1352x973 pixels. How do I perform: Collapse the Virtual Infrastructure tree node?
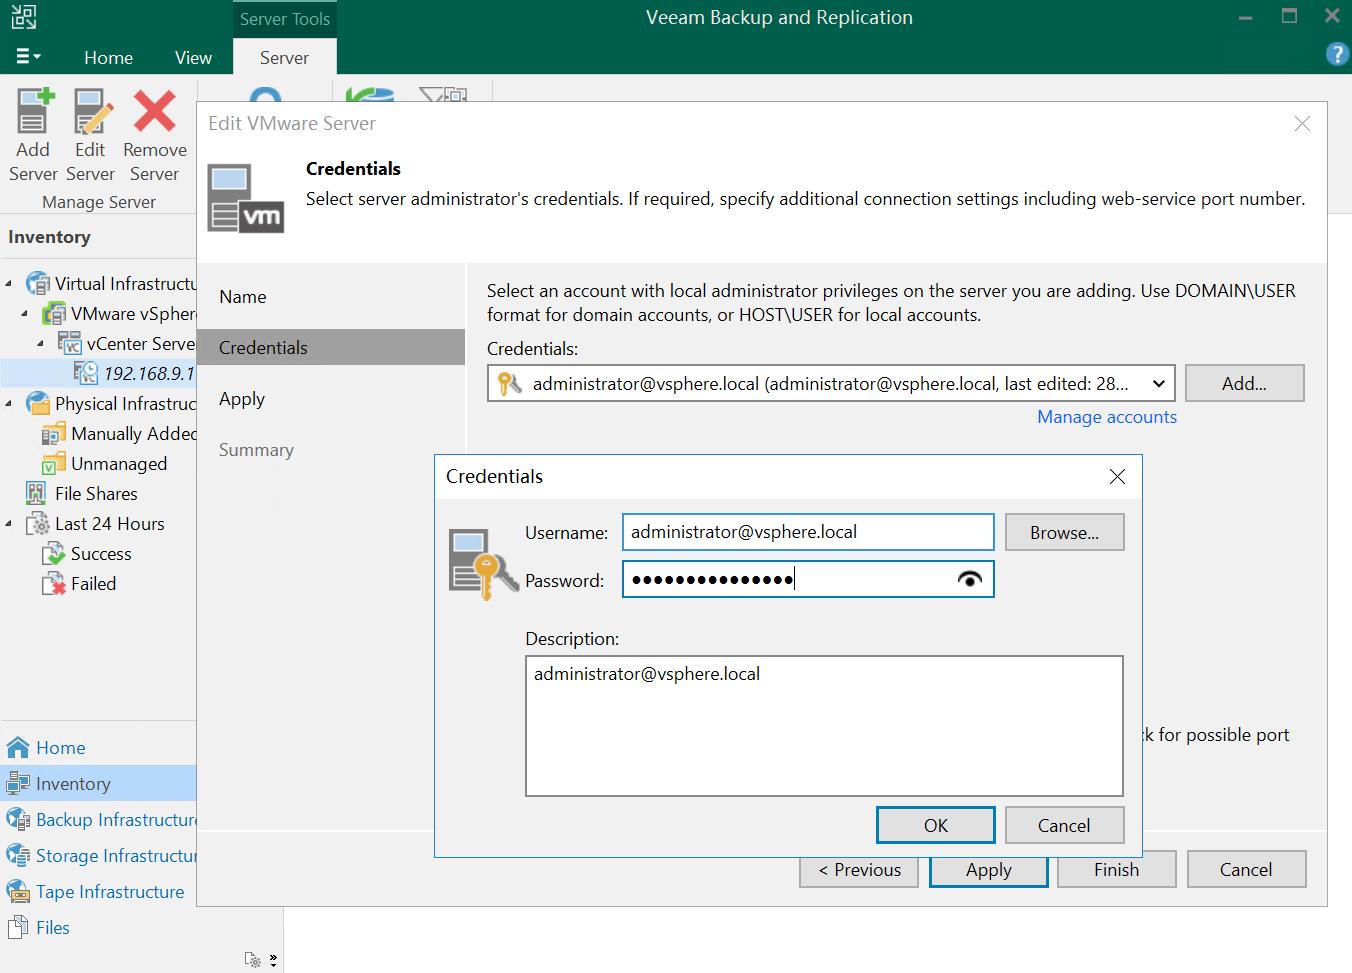click(10, 284)
